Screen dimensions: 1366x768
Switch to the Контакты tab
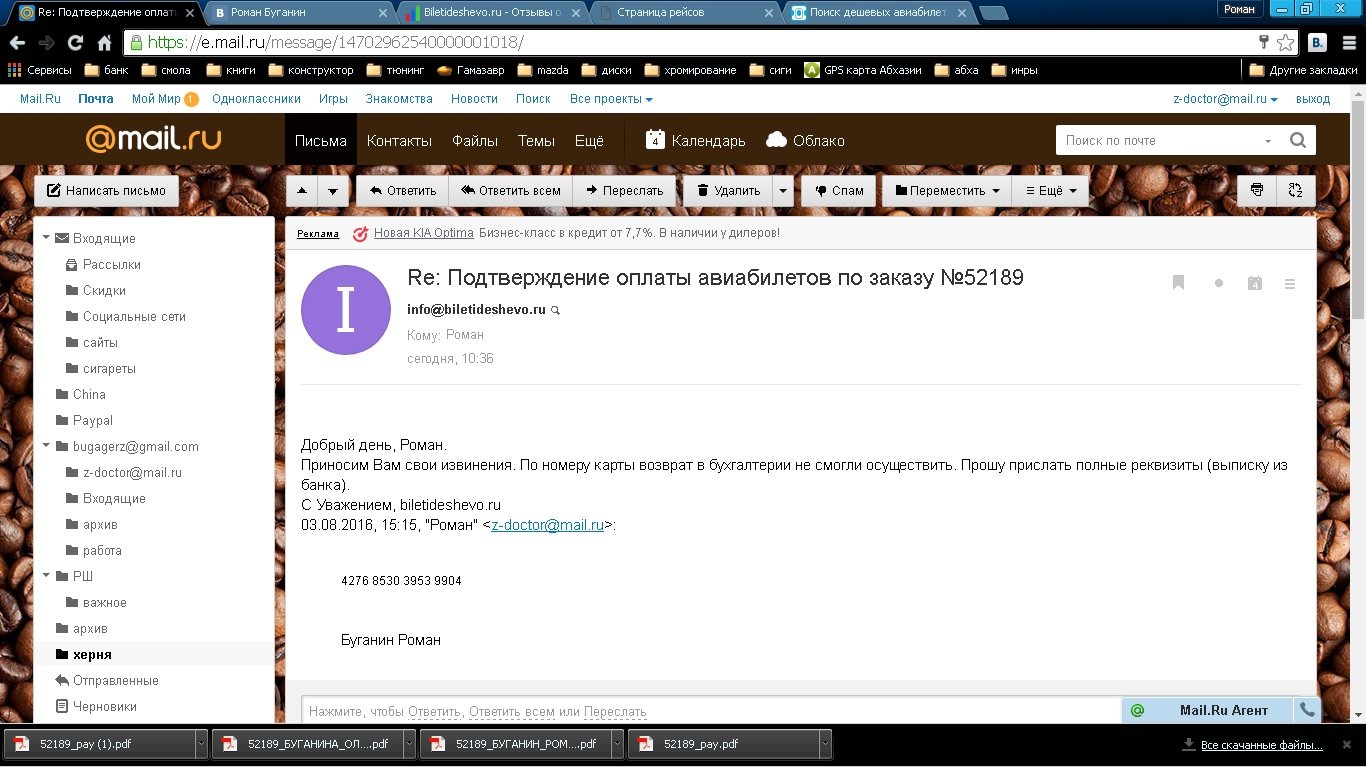[x=399, y=141]
